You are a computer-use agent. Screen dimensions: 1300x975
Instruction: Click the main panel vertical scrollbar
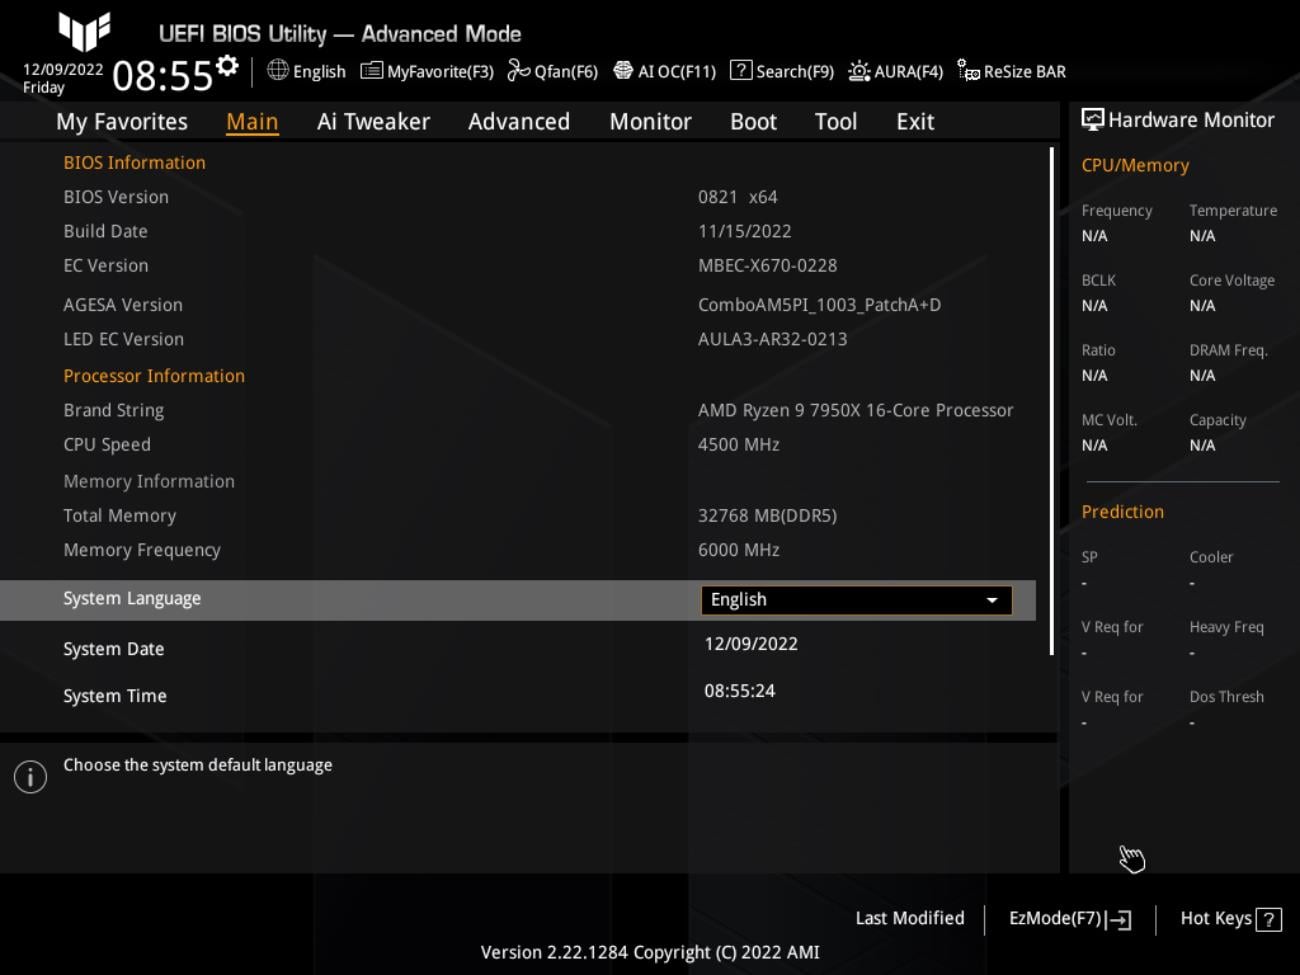(1051, 402)
